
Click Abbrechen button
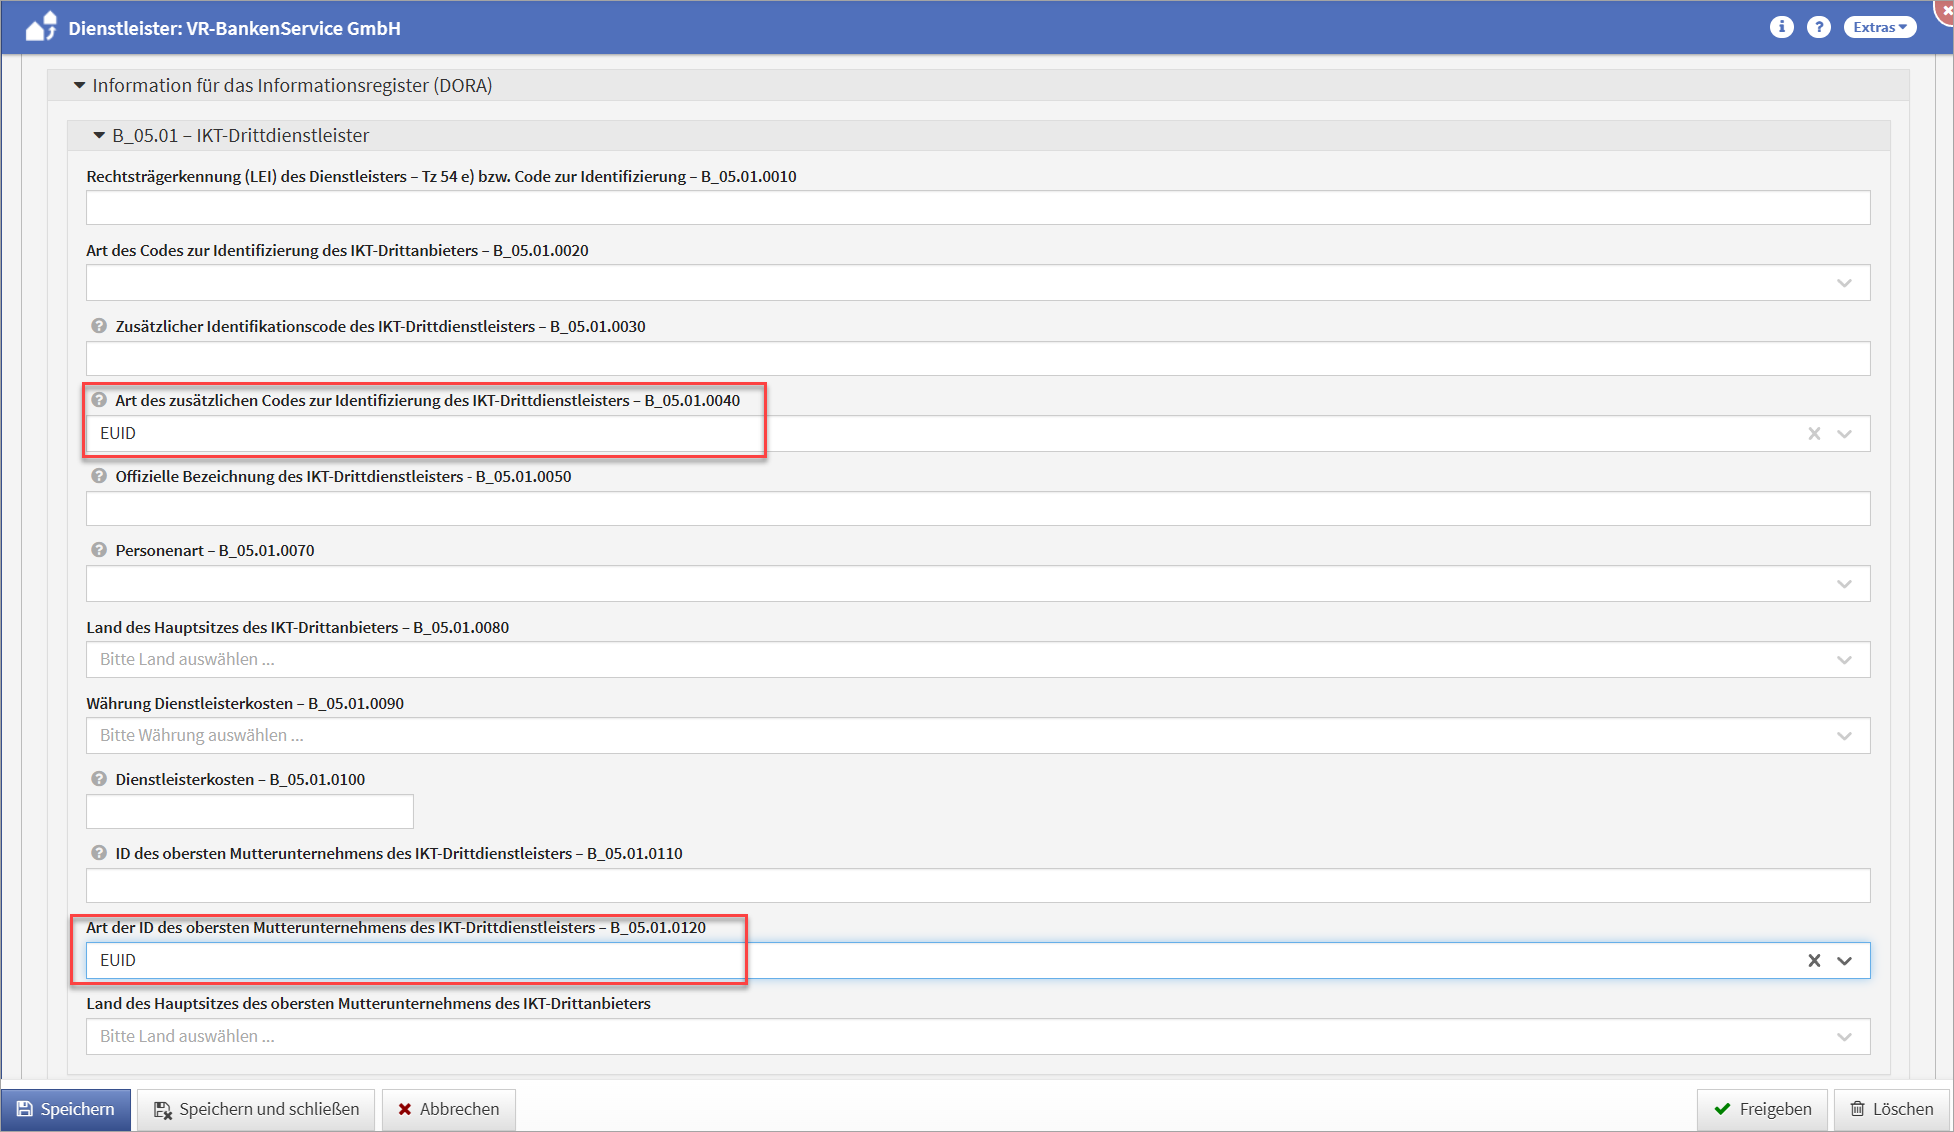click(x=449, y=1109)
